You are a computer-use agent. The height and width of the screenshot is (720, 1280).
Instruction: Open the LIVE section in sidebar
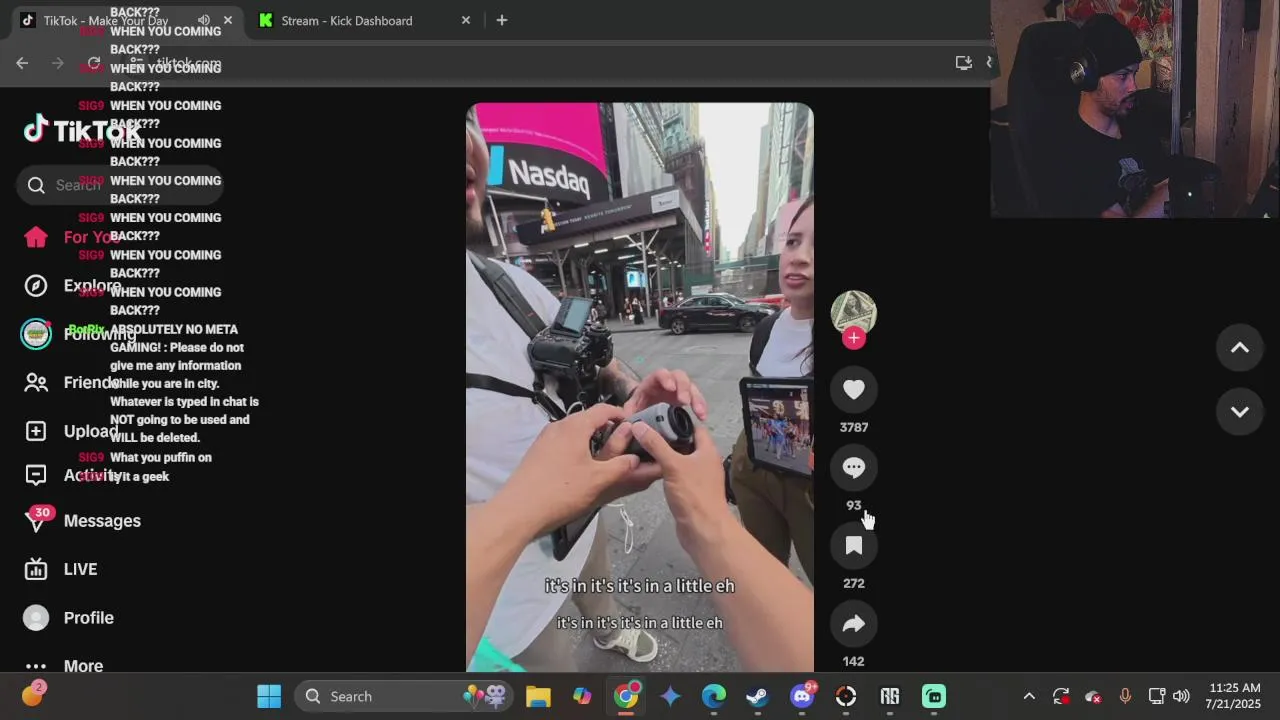62,569
